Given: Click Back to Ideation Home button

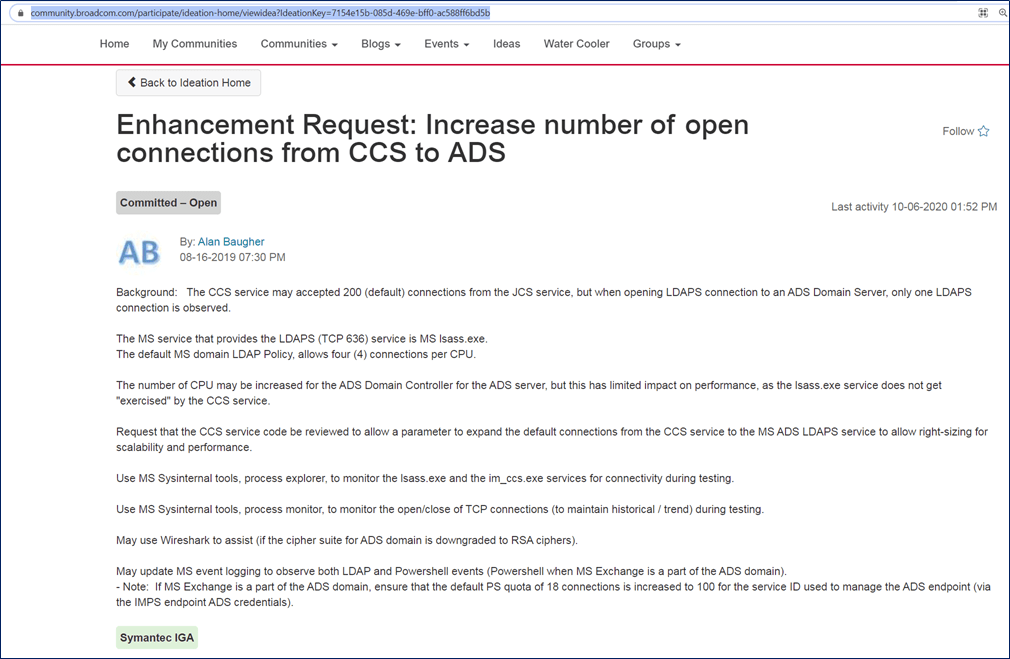Looking at the screenshot, I should [x=189, y=83].
